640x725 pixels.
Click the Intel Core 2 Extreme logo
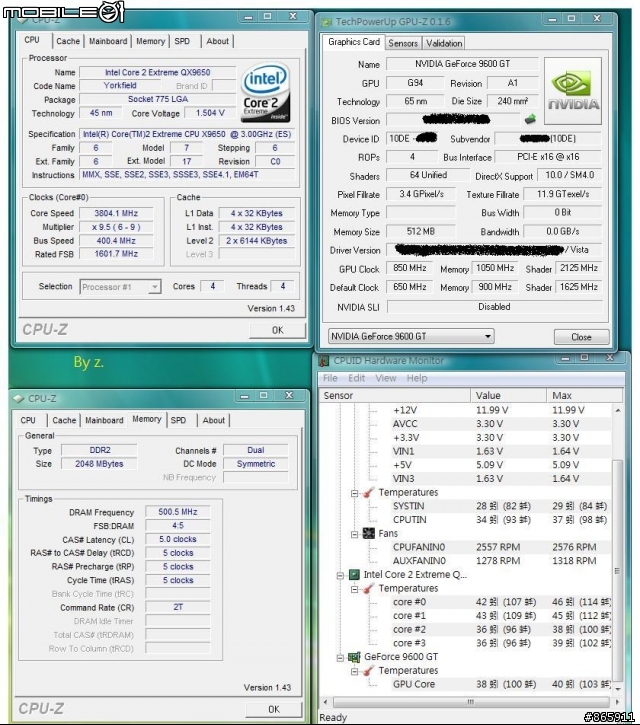tap(266, 92)
